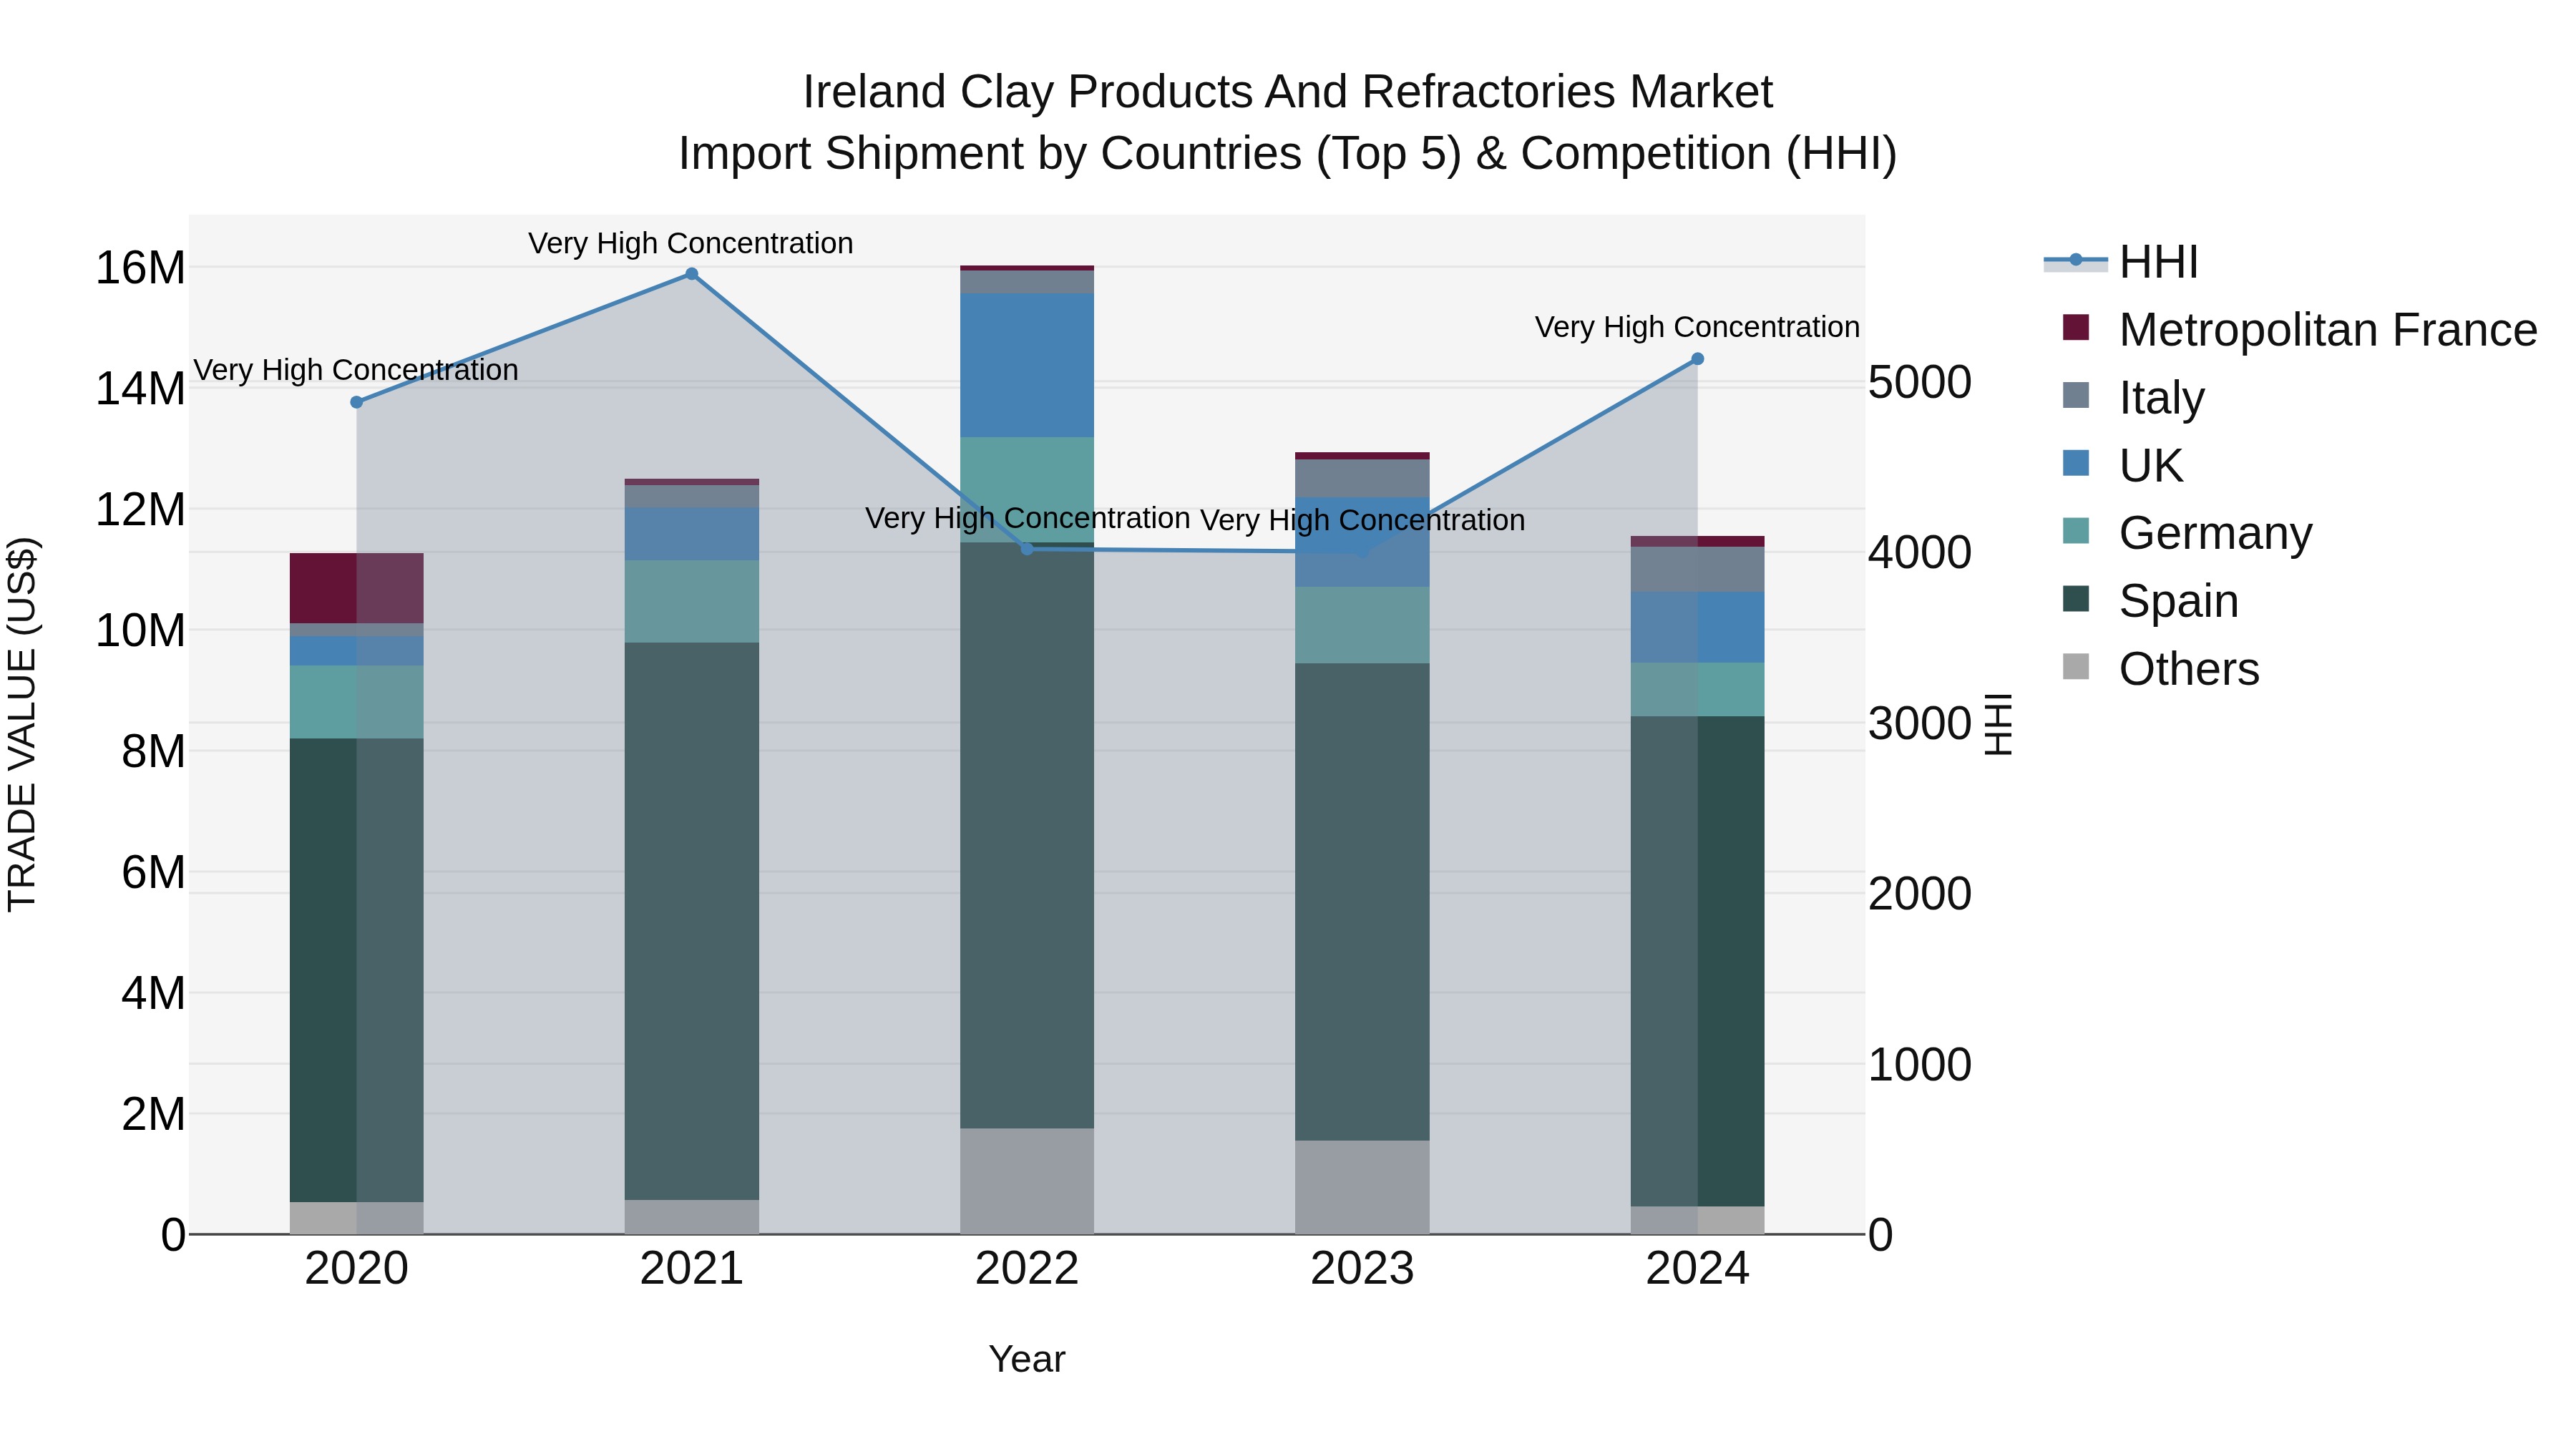Click the UK segment of 2022 bar

(1027, 365)
